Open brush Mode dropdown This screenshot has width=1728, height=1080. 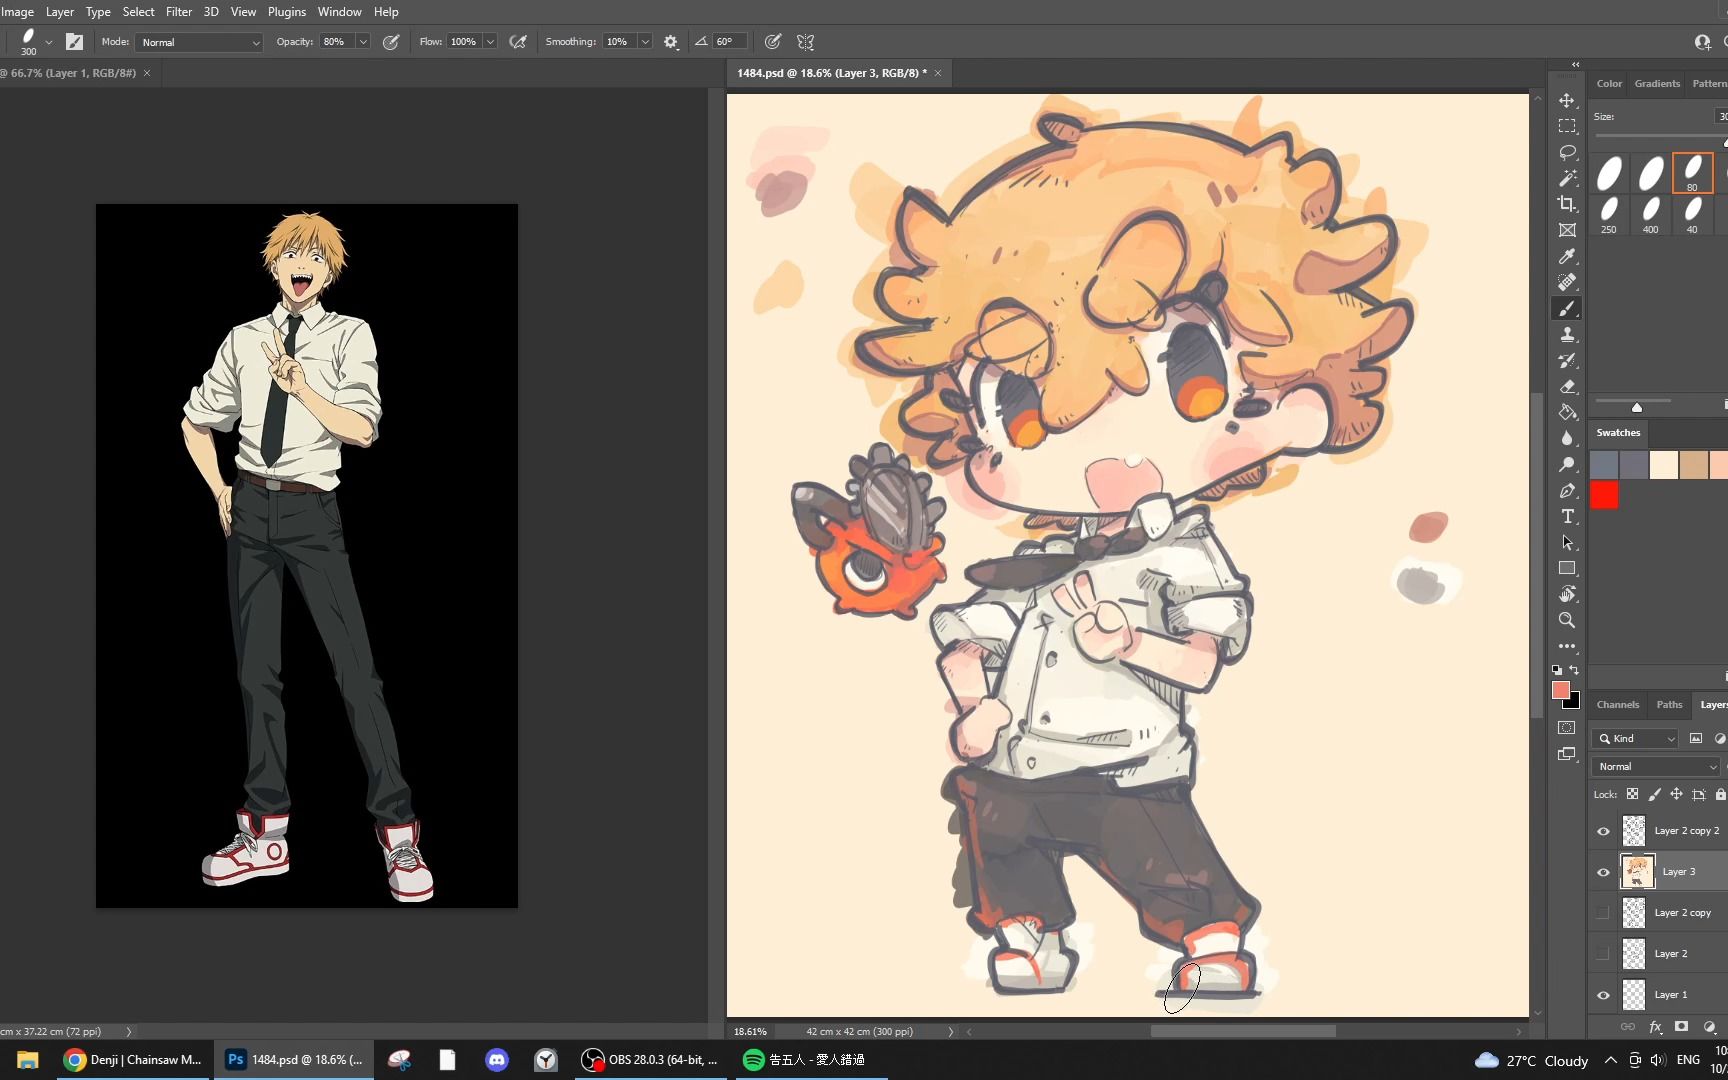point(199,42)
